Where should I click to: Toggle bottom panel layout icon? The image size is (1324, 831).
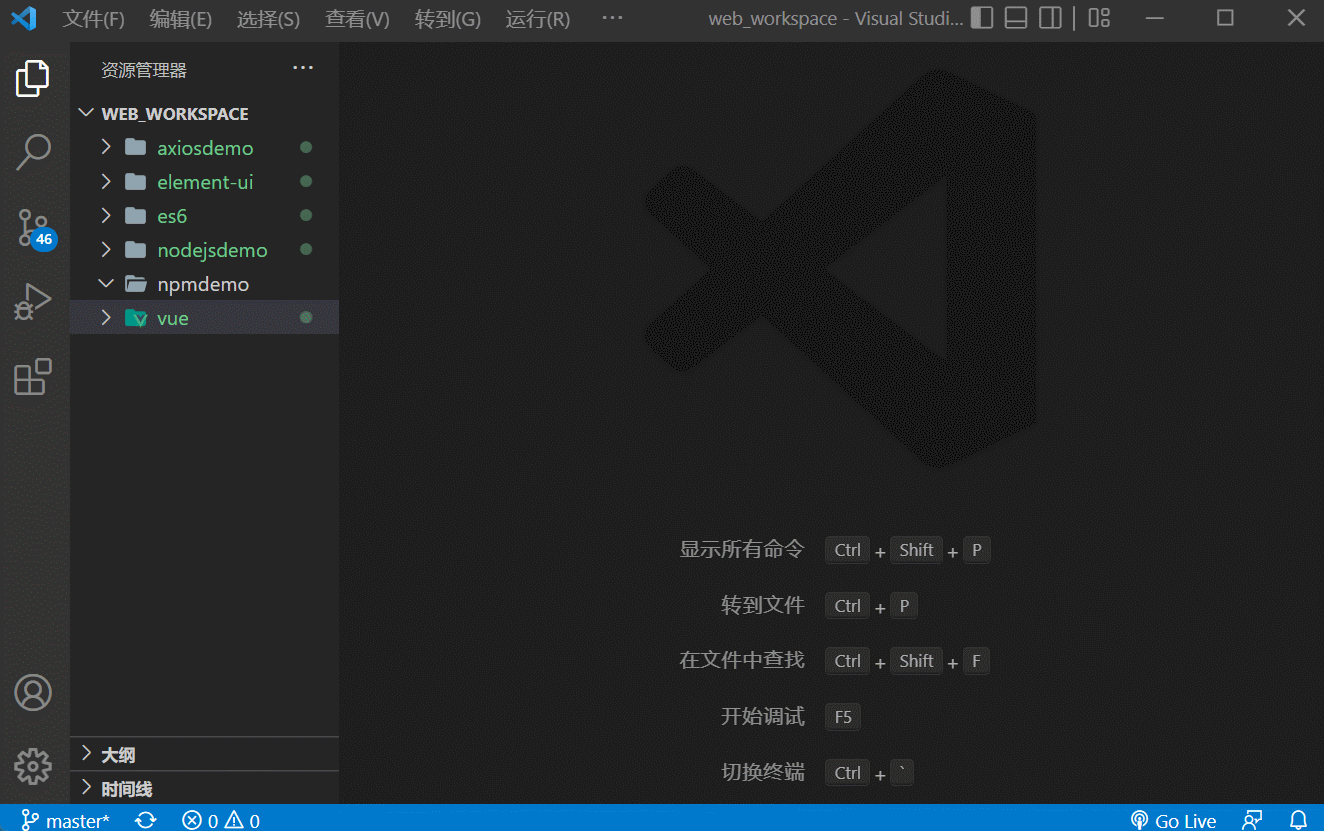[x=1016, y=18]
